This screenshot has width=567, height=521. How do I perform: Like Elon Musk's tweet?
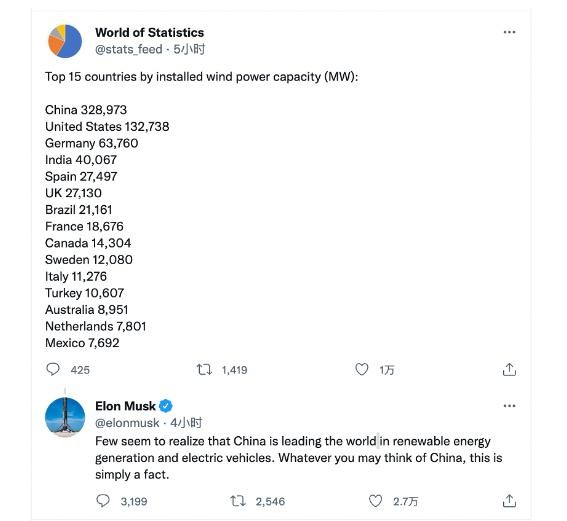tap(375, 501)
